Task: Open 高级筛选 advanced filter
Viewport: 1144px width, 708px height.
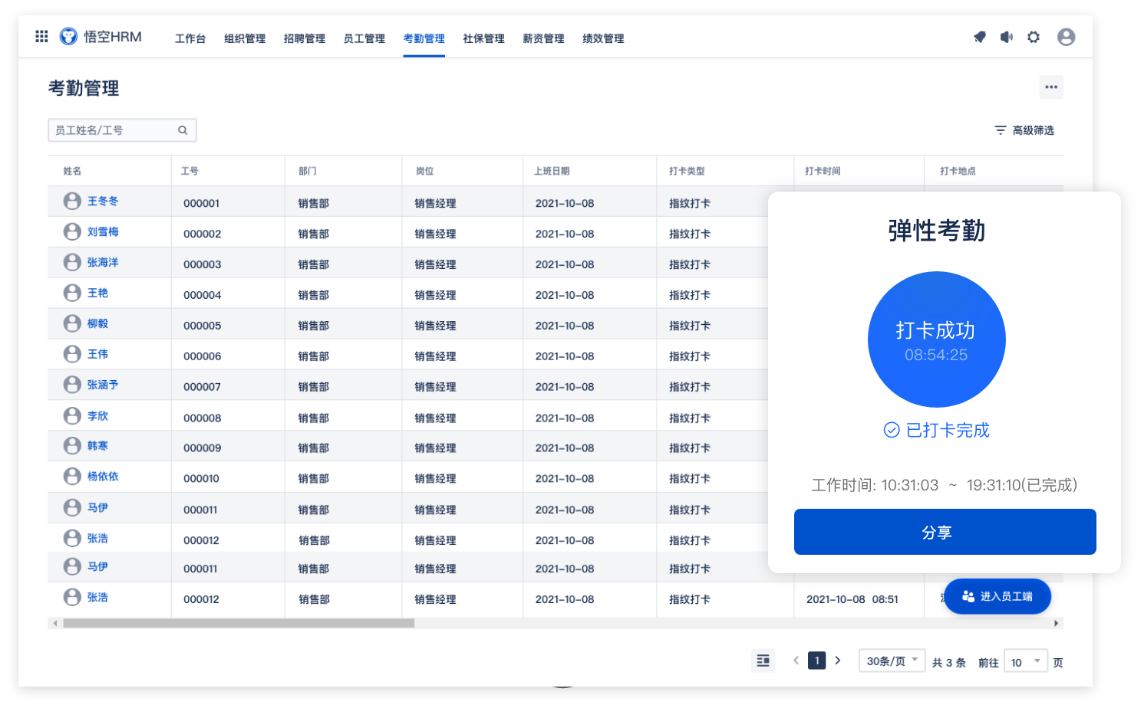Action: click(1024, 130)
